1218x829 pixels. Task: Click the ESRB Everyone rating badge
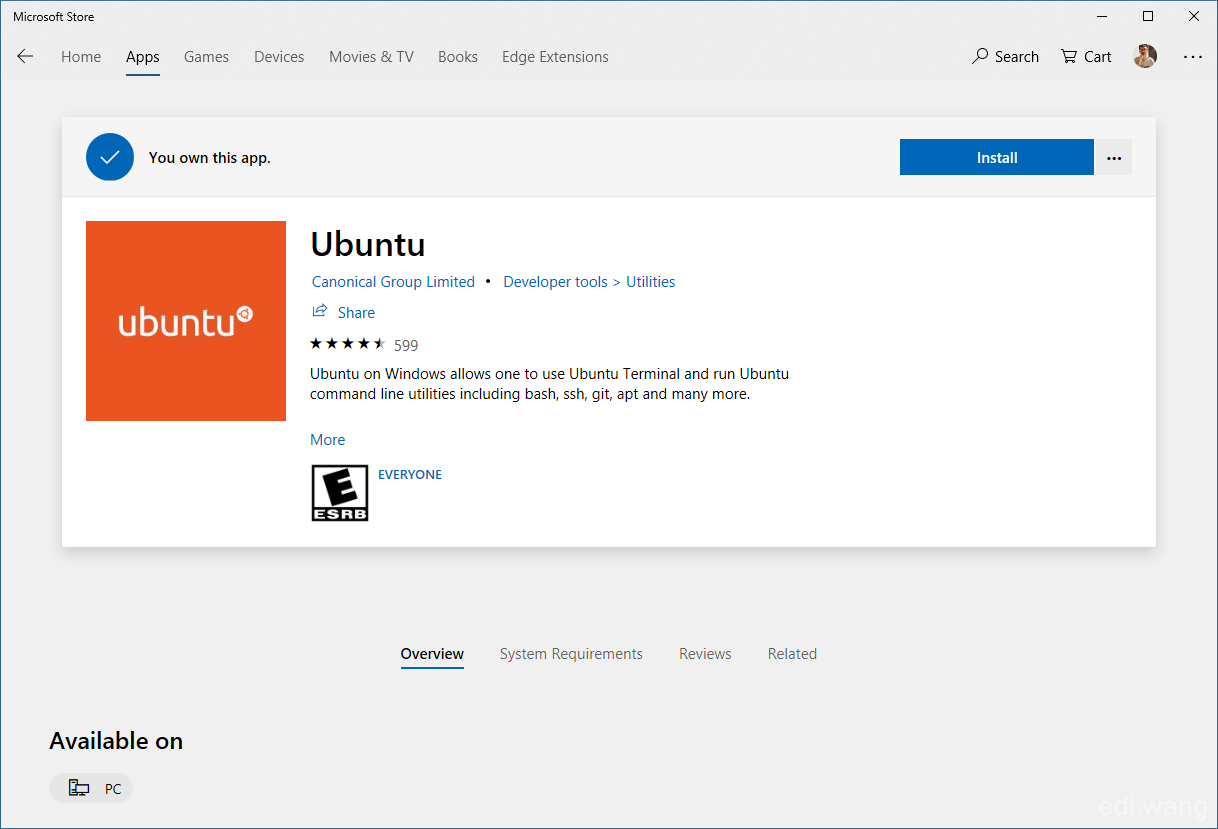(x=340, y=493)
